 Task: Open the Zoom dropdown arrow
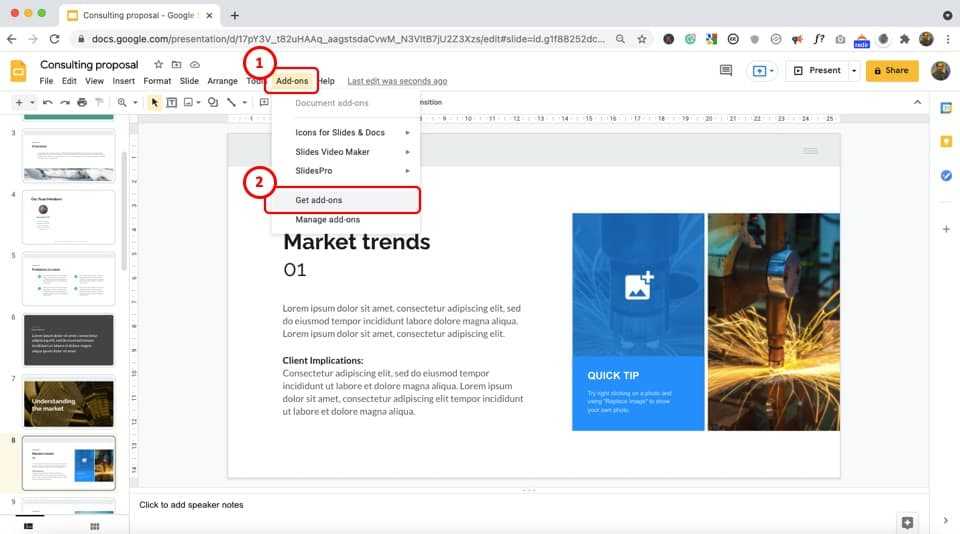point(134,102)
